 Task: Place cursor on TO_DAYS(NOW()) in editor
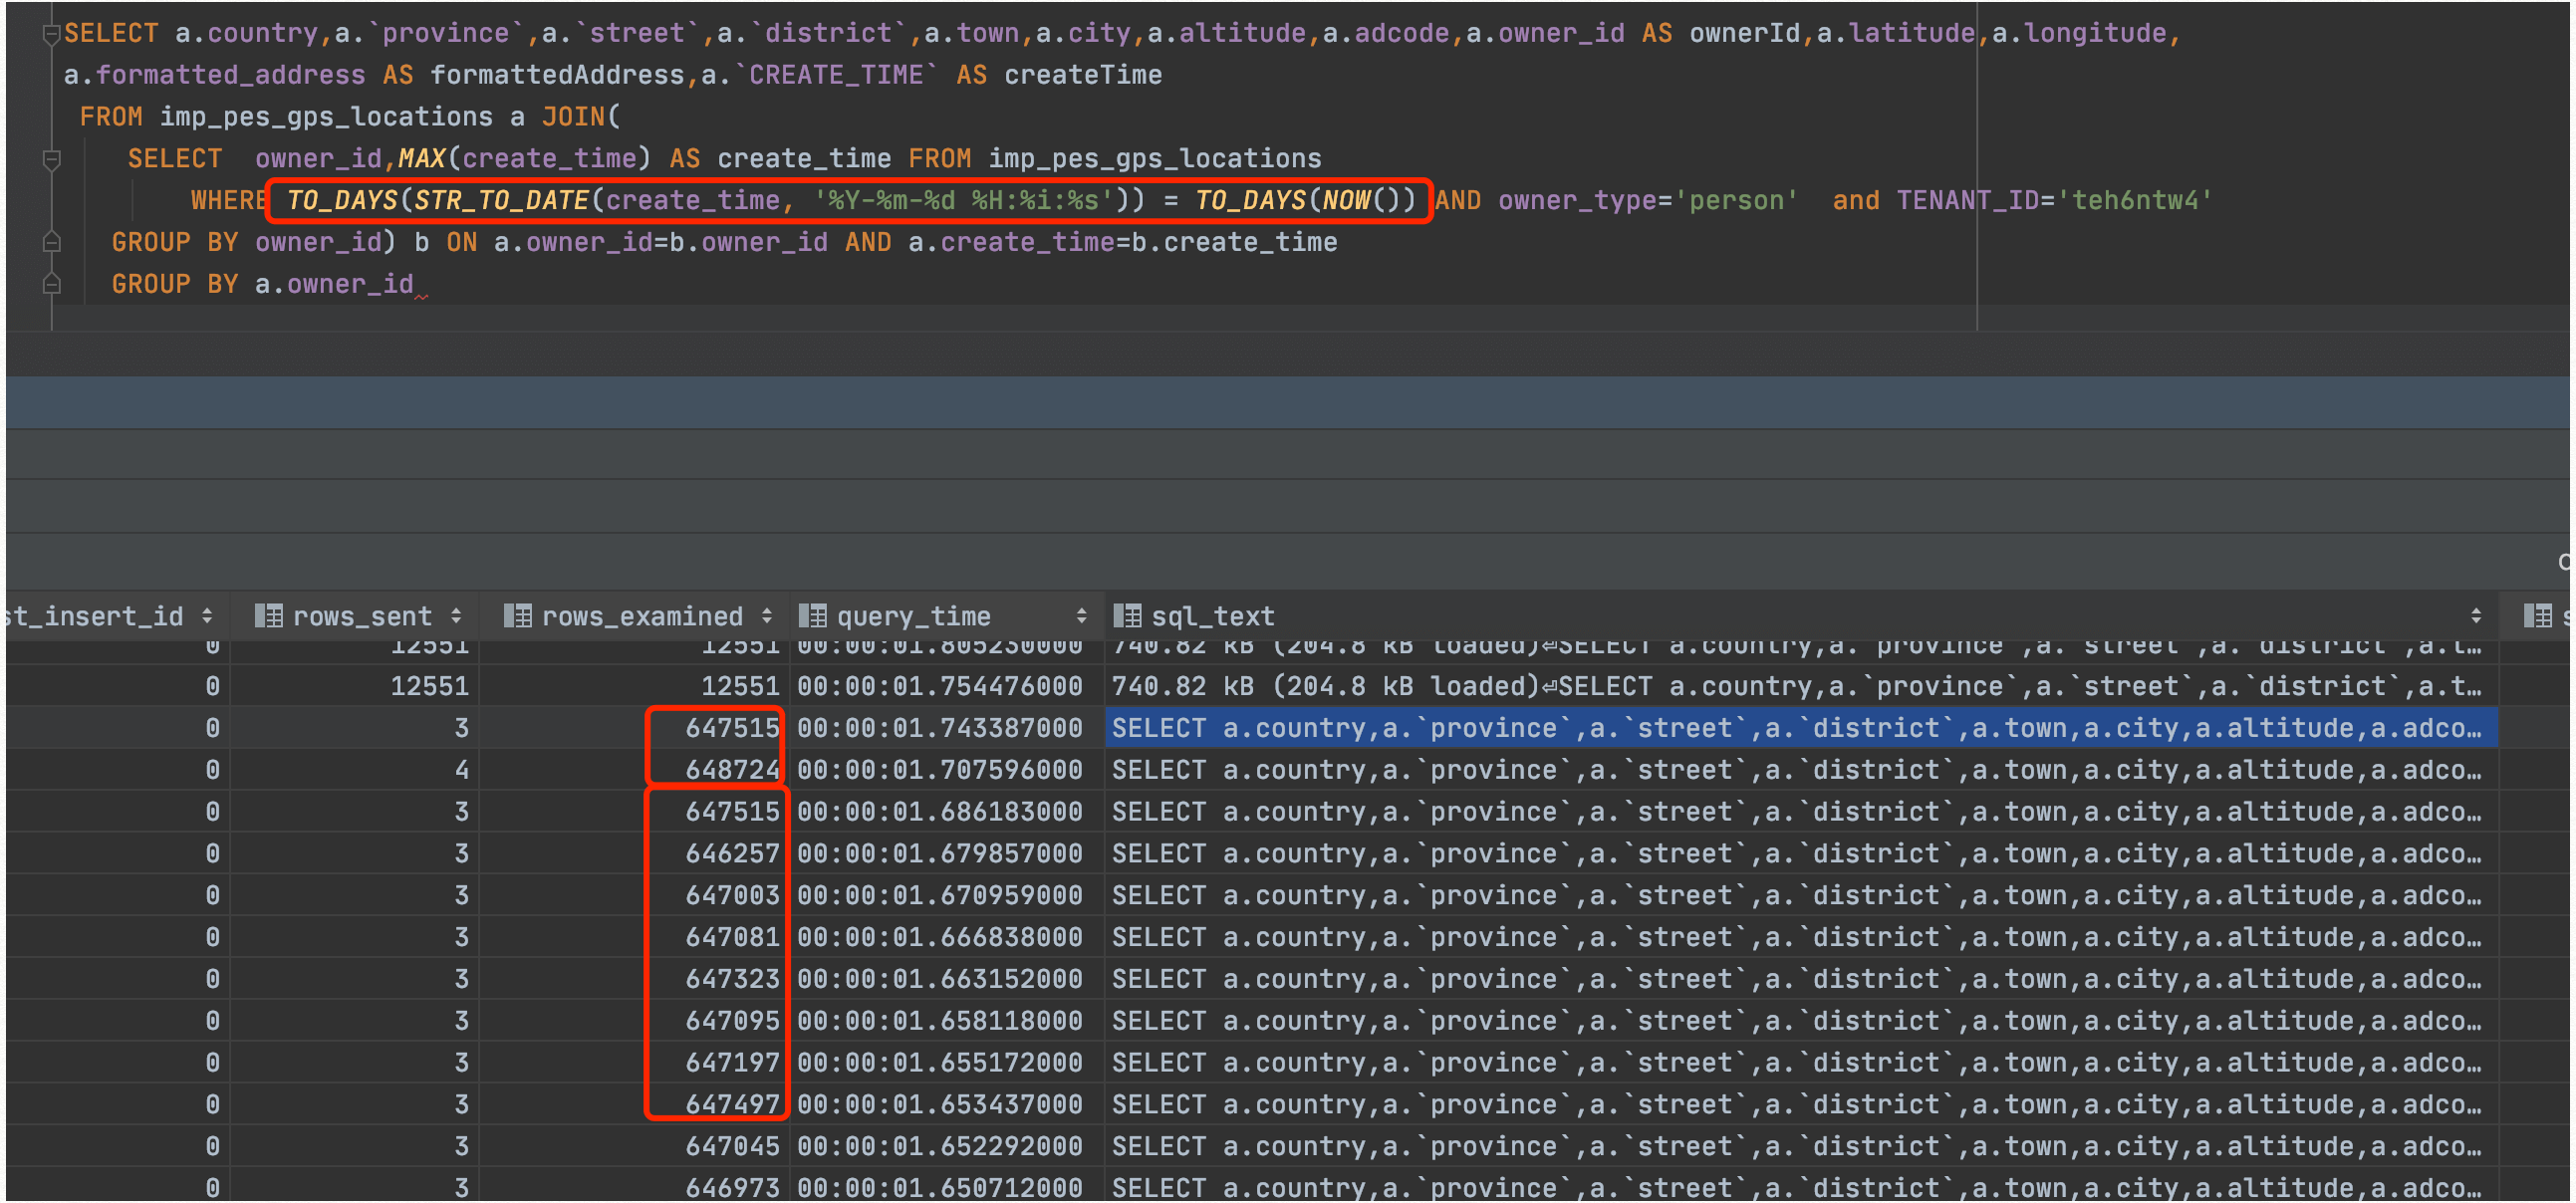tap(1304, 201)
